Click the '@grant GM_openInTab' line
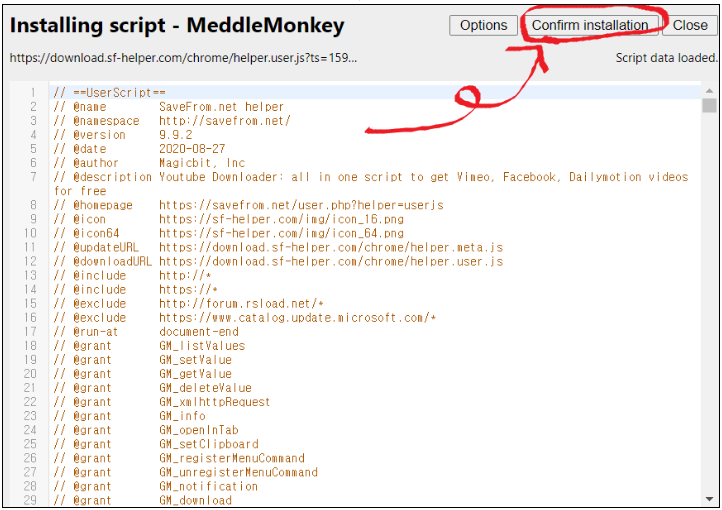Screen dimensions: 722x510 [146, 430]
